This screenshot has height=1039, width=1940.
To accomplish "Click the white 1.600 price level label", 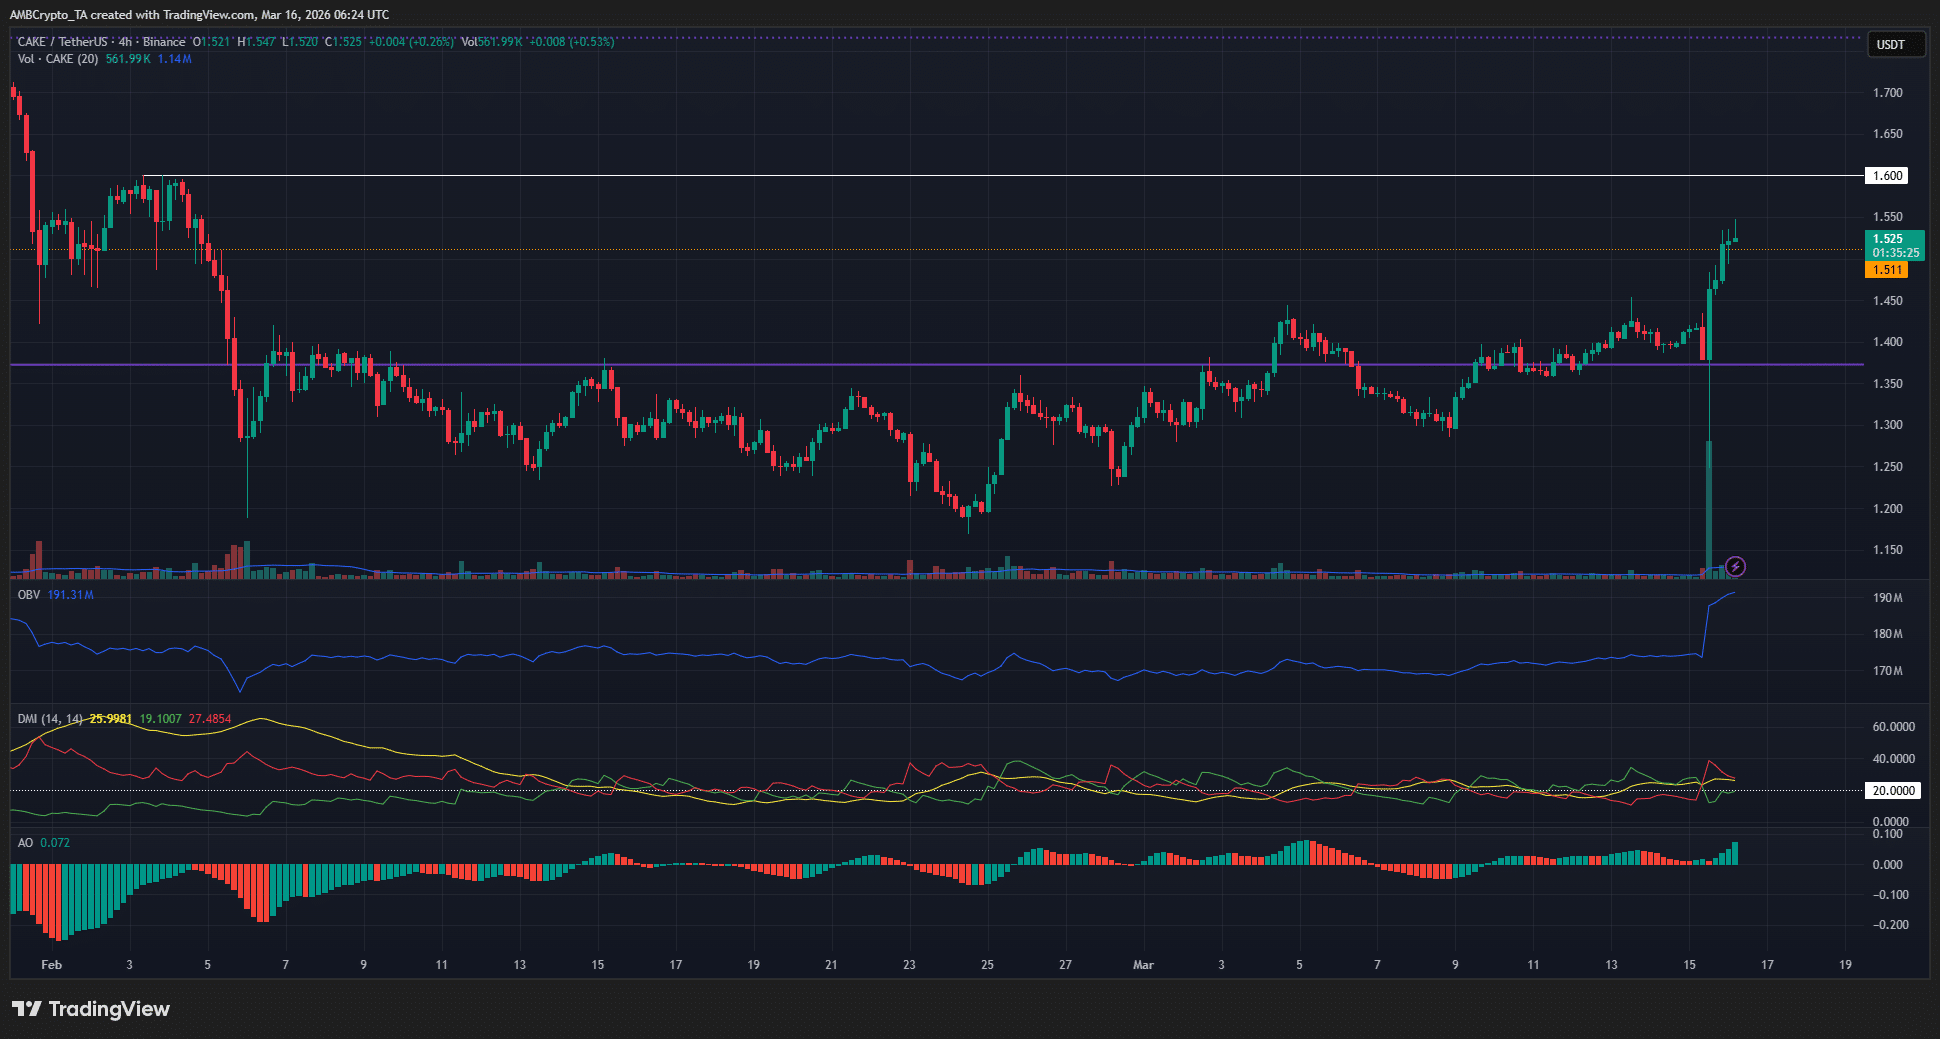I will (x=1887, y=176).
